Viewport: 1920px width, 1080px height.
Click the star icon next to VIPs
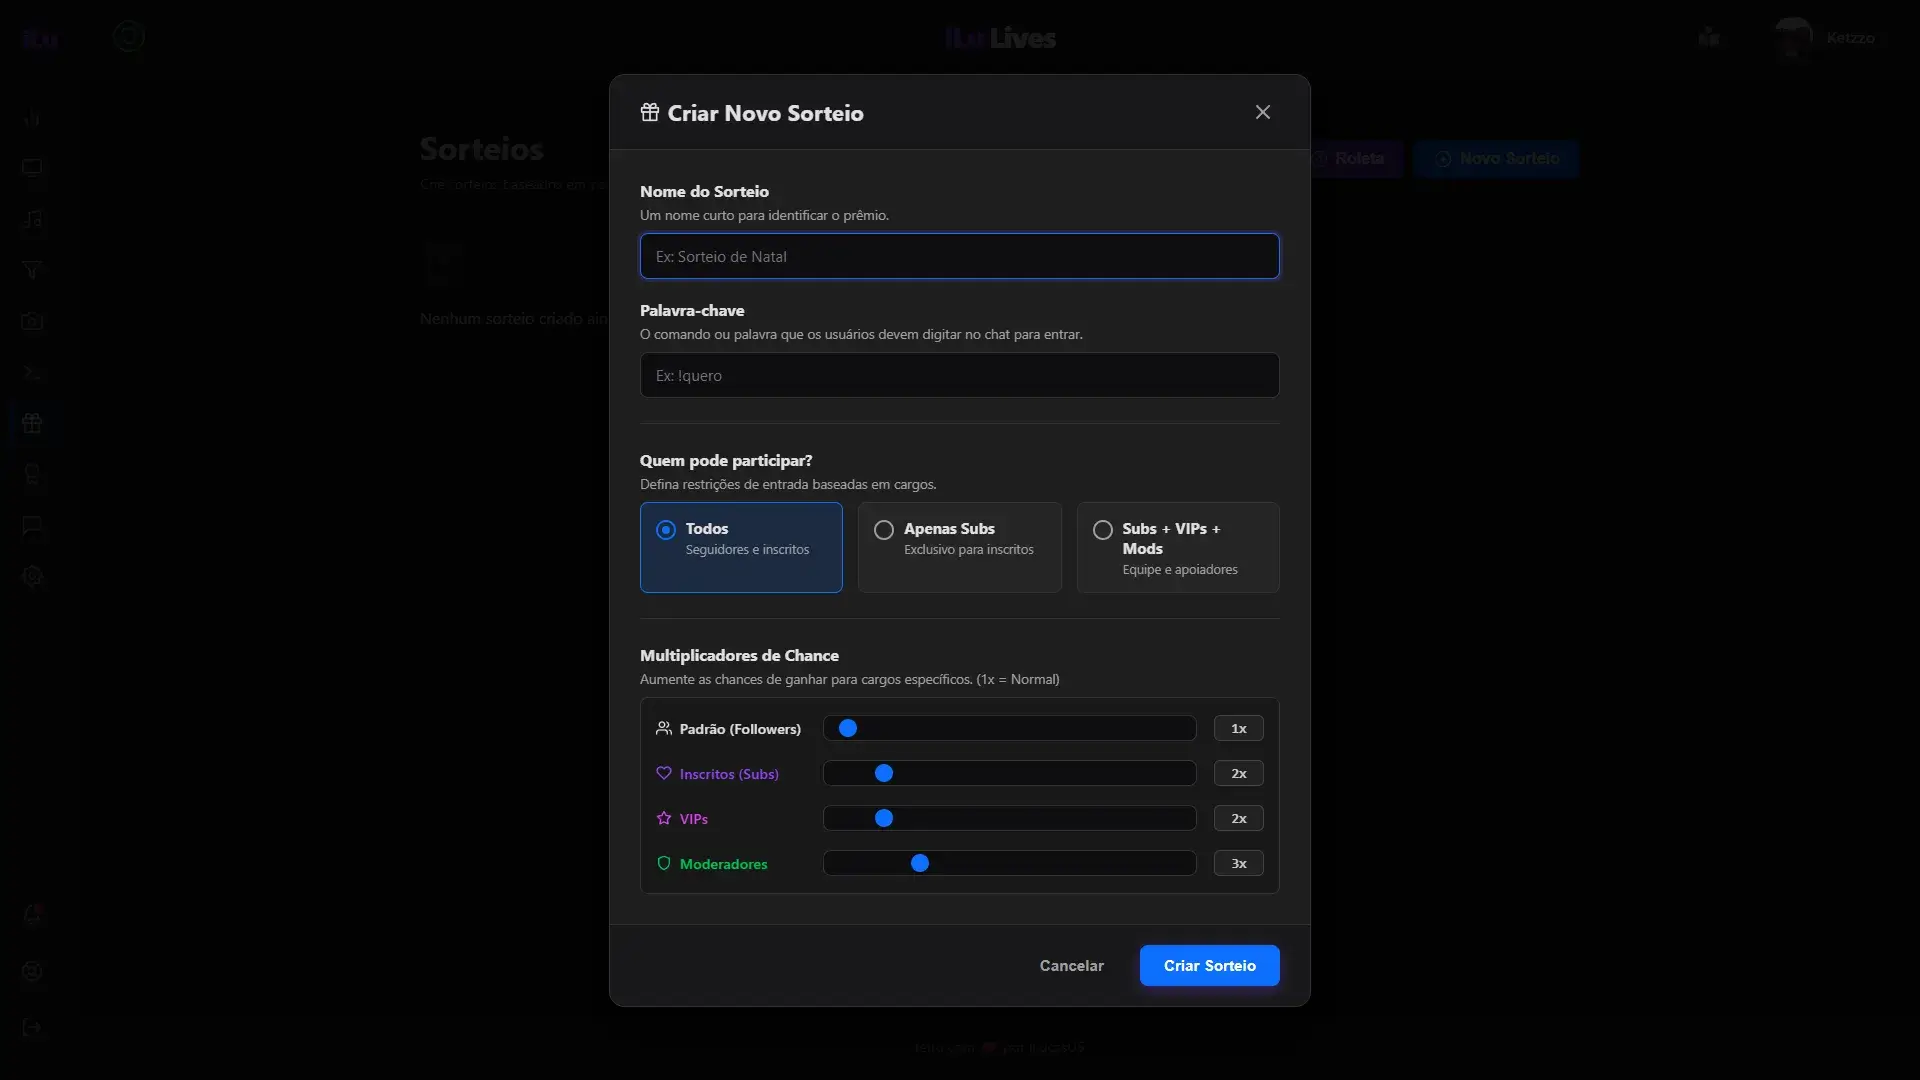[664, 818]
